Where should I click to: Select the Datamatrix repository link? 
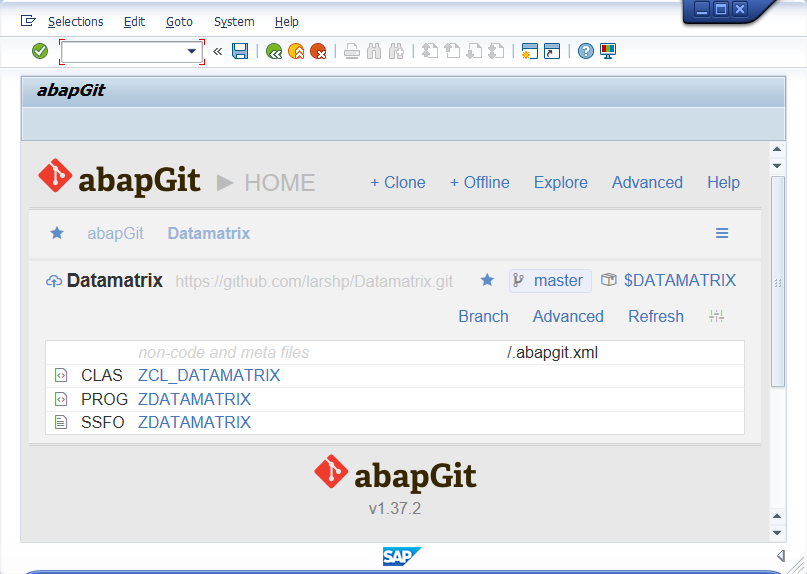coord(209,233)
